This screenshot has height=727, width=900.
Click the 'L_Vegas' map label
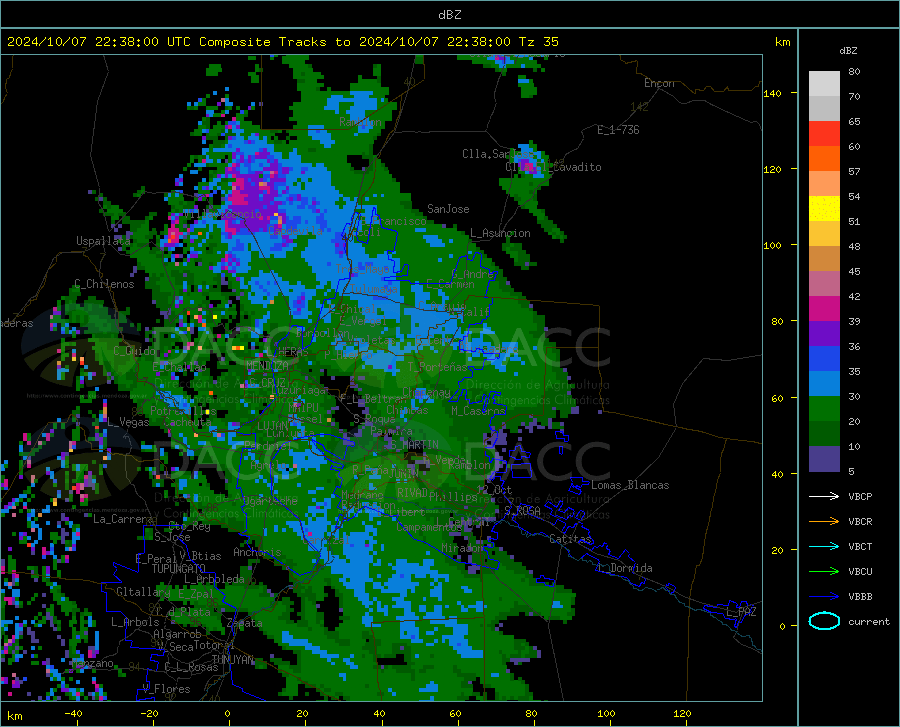[x=128, y=422]
